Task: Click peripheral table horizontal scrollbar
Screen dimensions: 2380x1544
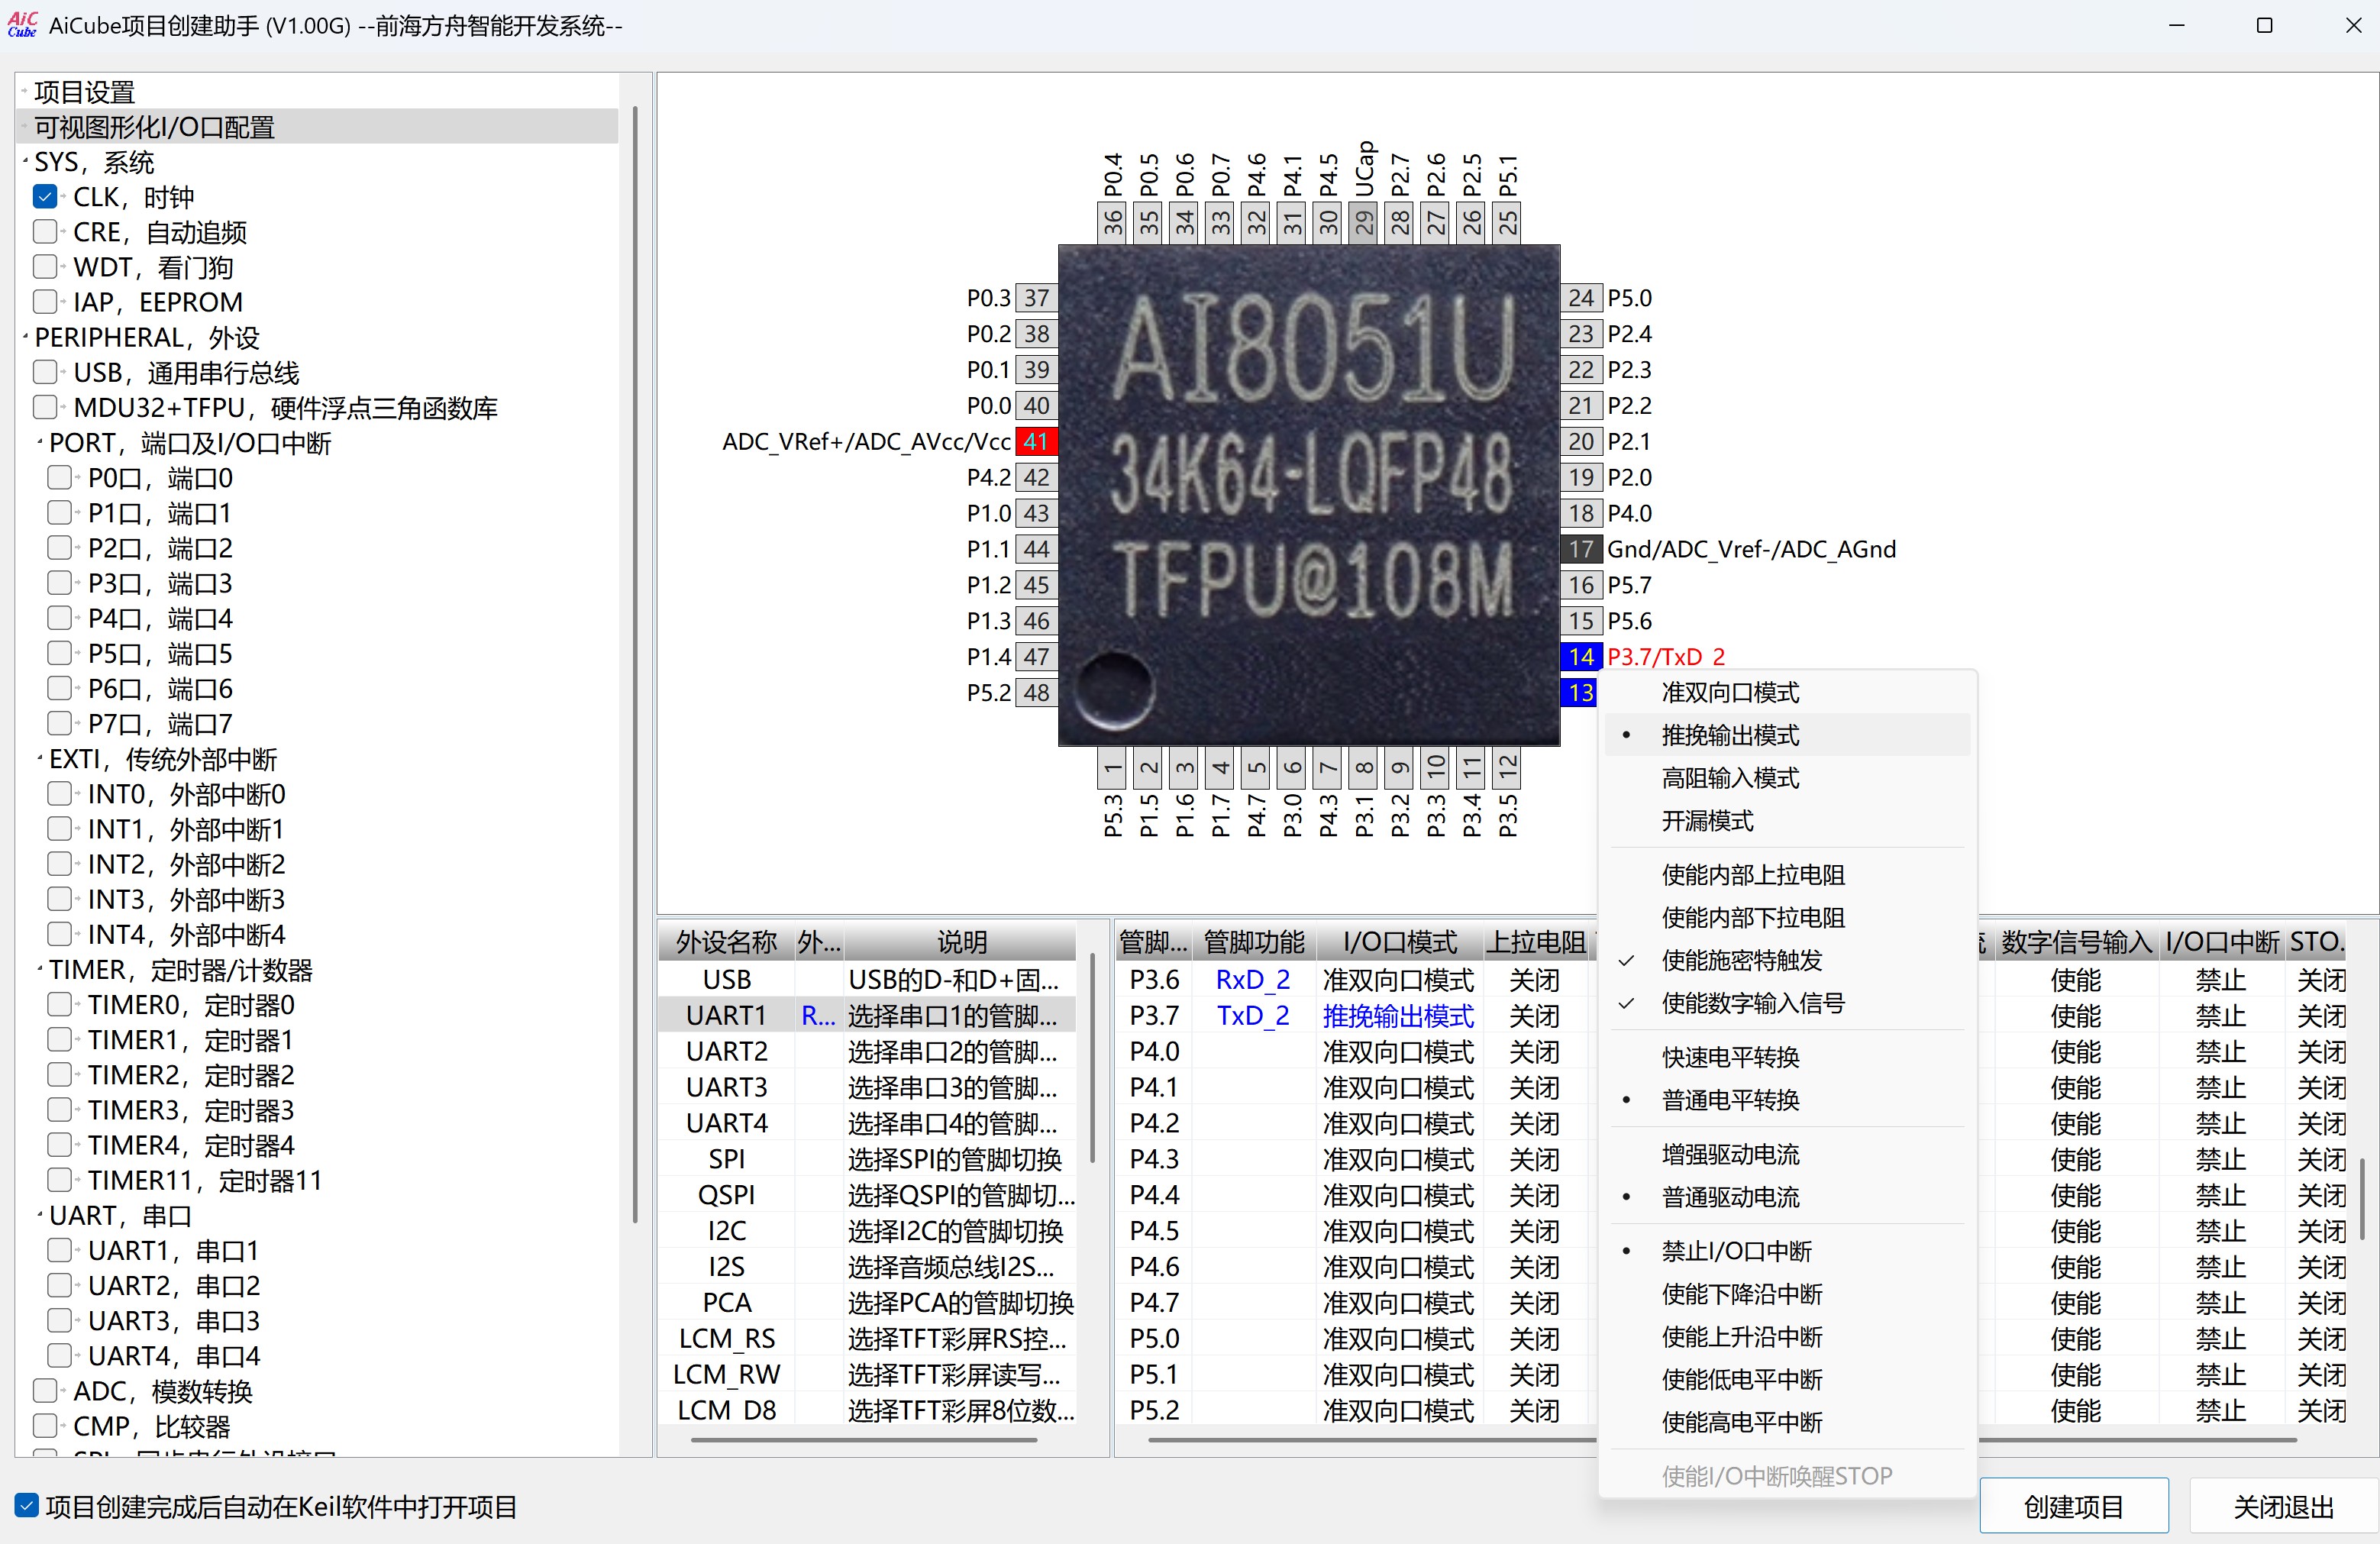Action: pyautogui.click(x=864, y=1440)
